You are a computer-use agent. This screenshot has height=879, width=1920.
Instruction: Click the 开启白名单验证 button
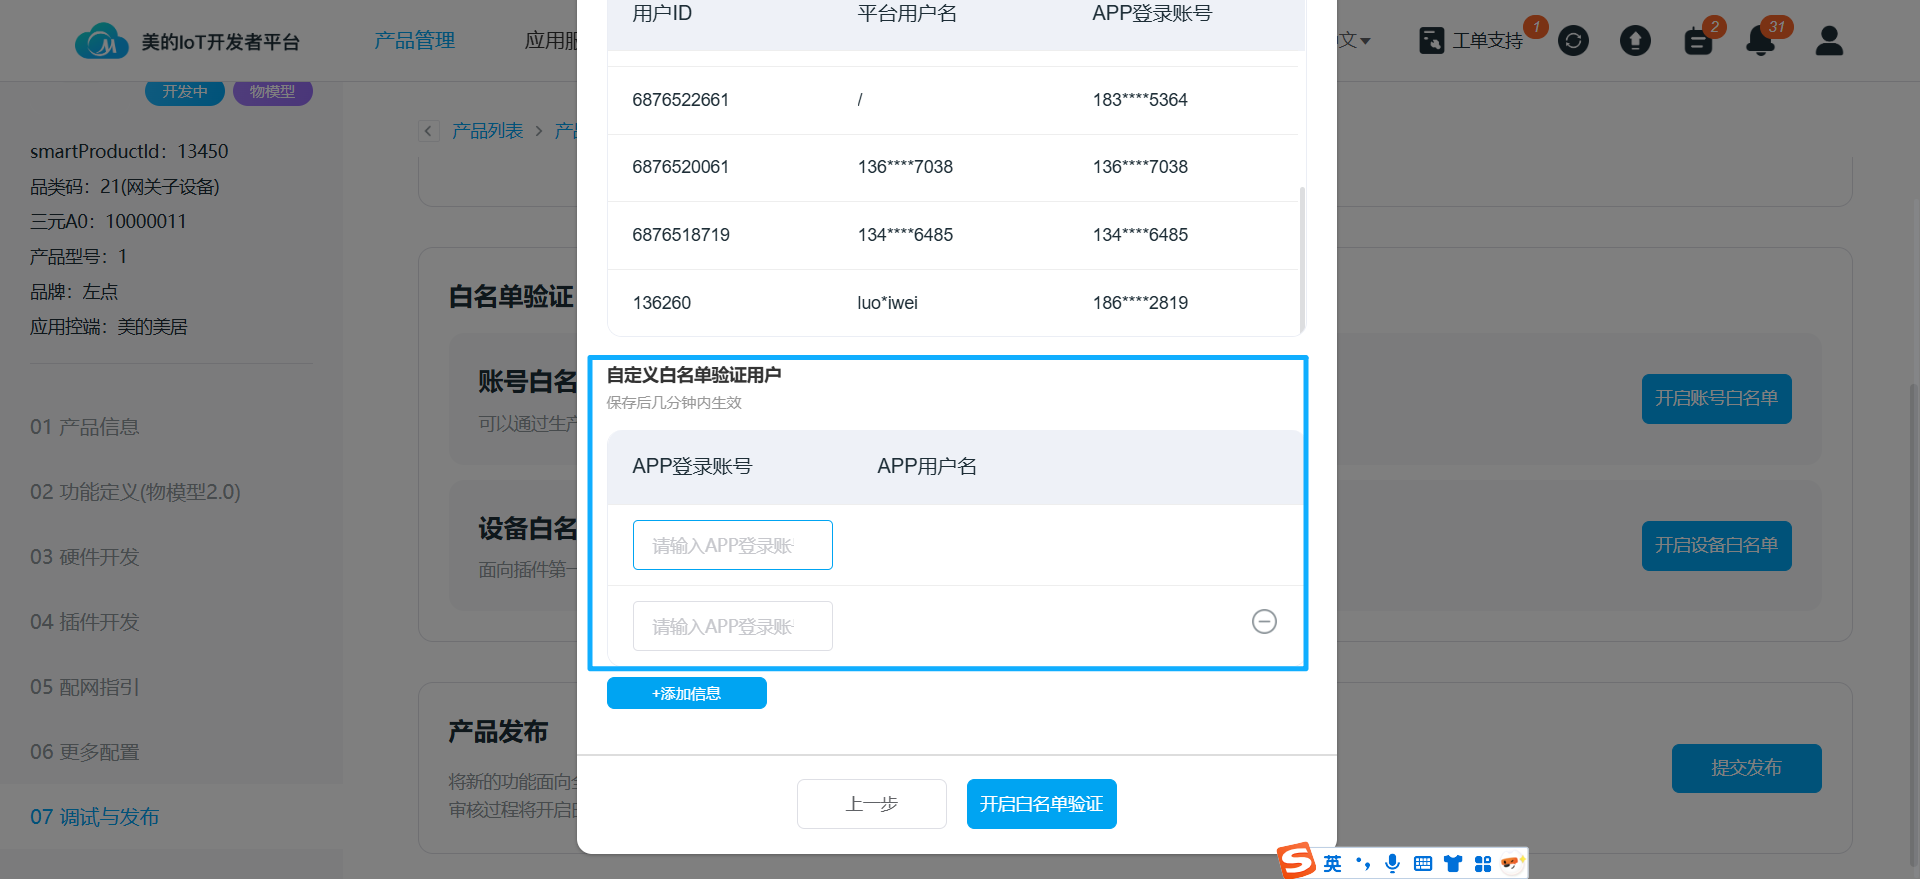tap(1041, 804)
